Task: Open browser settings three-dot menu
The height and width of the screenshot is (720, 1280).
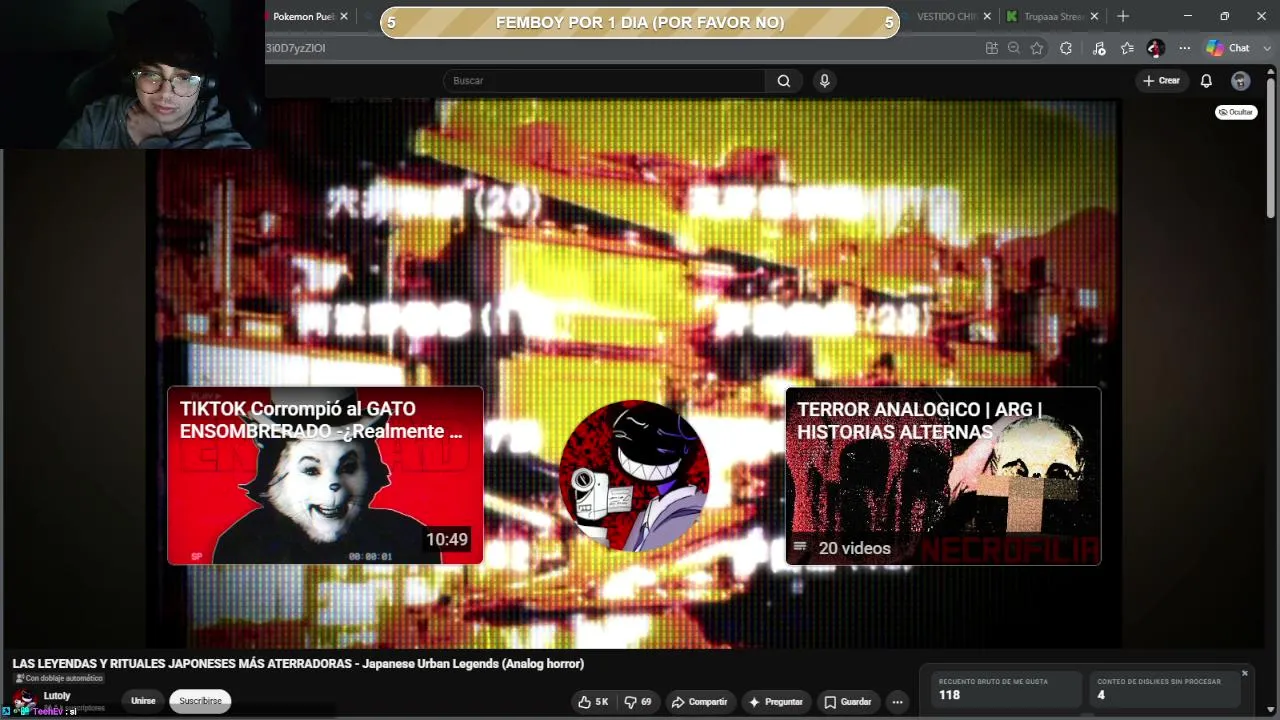Action: (x=1184, y=48)
